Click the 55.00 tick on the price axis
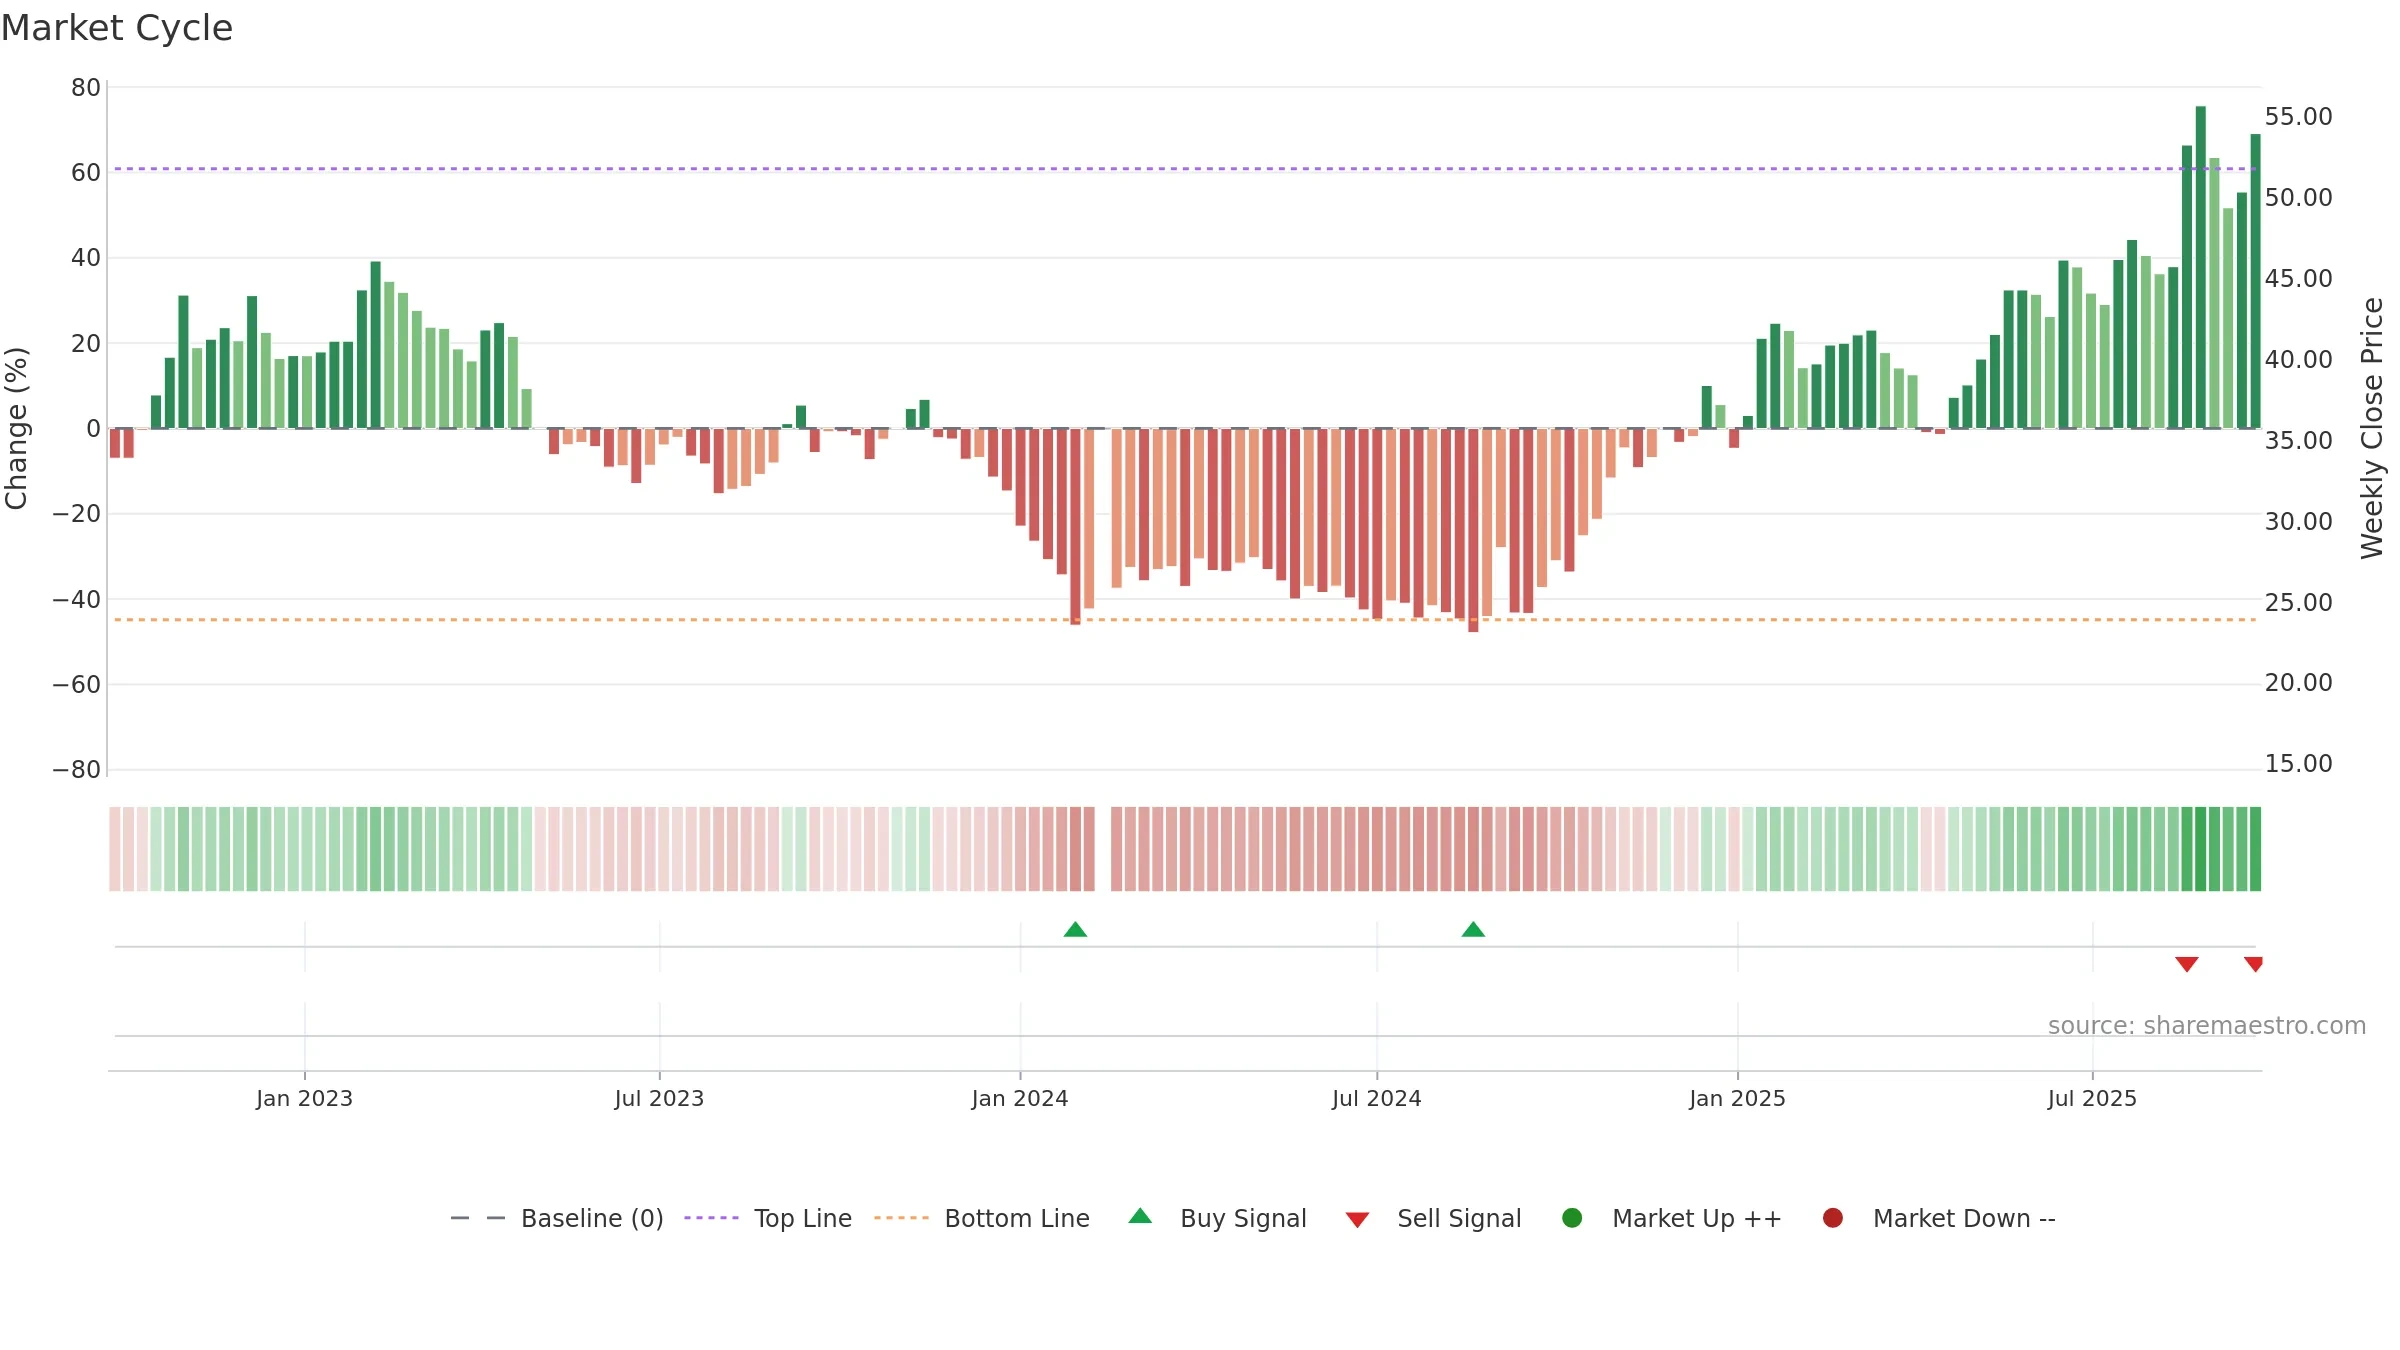 click(2298, 116)
